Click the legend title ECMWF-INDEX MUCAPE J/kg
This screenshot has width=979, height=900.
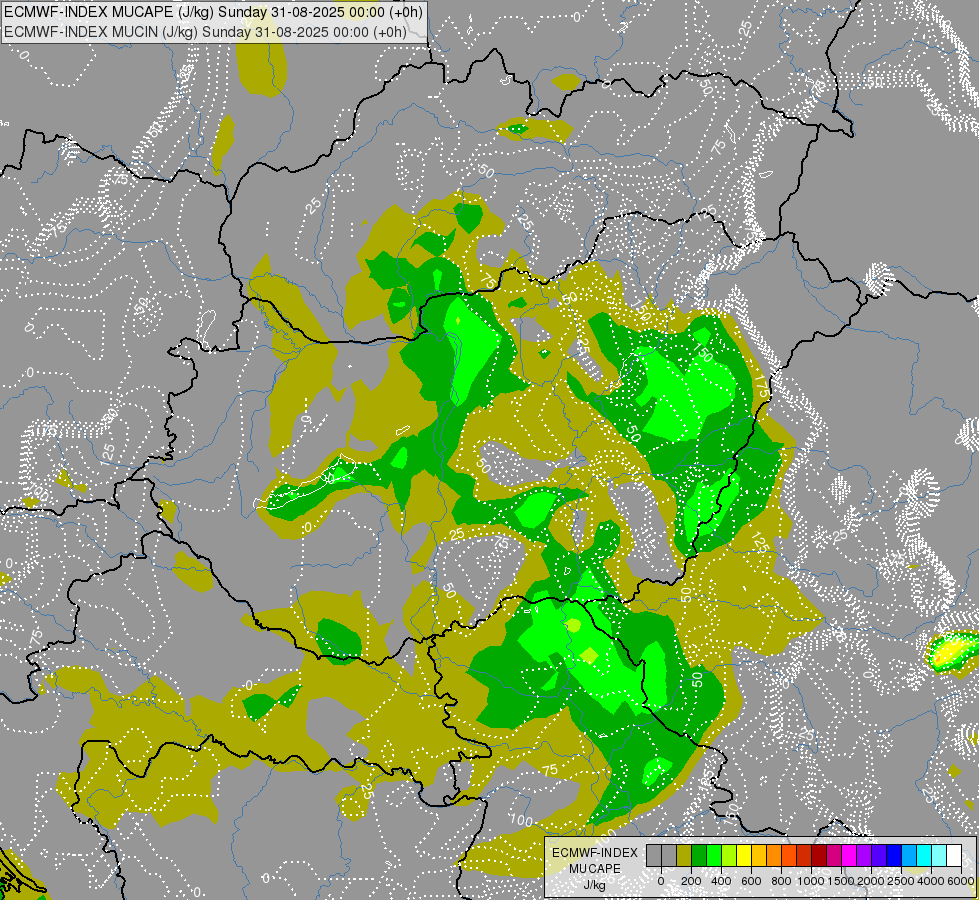pyautogui.click(x=595, y=869)
